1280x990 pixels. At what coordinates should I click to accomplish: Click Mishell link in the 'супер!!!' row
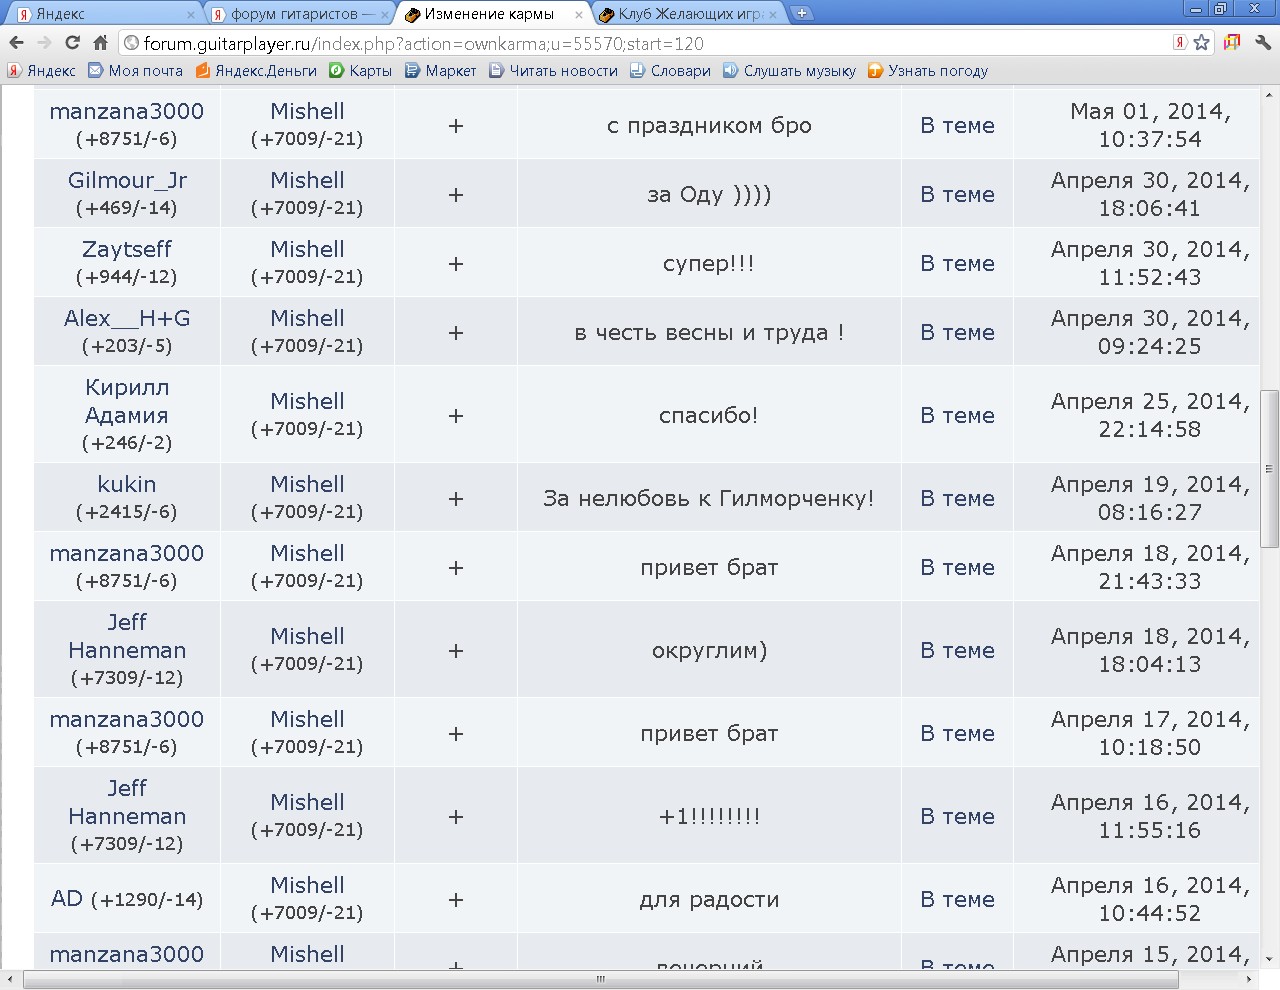click(x=307, y=249)
